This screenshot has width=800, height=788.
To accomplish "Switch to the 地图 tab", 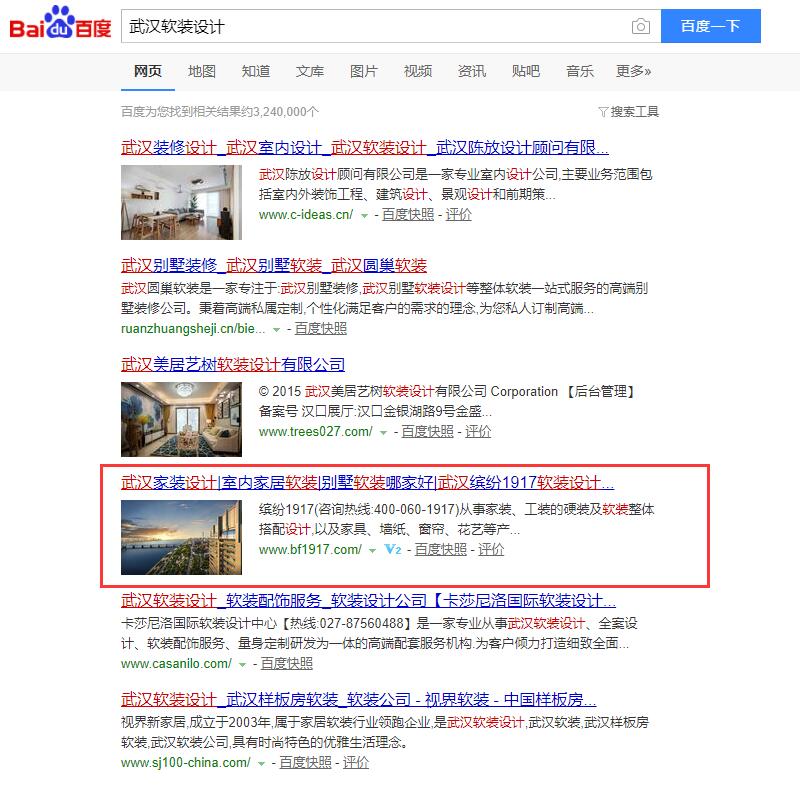I will tap(202, 71).
